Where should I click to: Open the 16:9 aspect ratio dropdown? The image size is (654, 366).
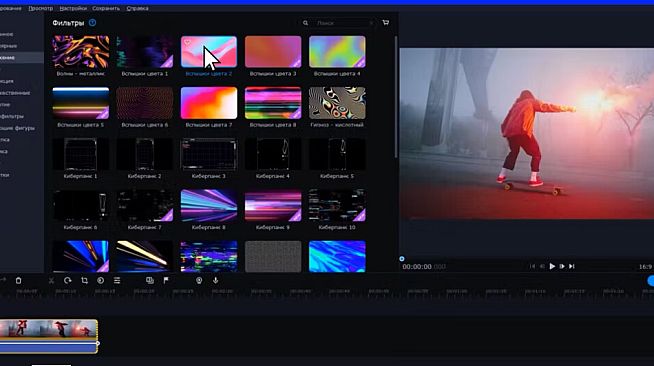click(x=646, y=266)
